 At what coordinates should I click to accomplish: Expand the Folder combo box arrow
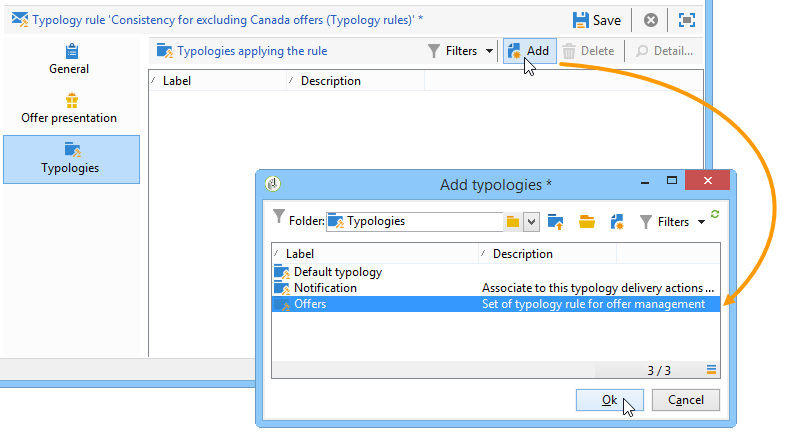531,222
